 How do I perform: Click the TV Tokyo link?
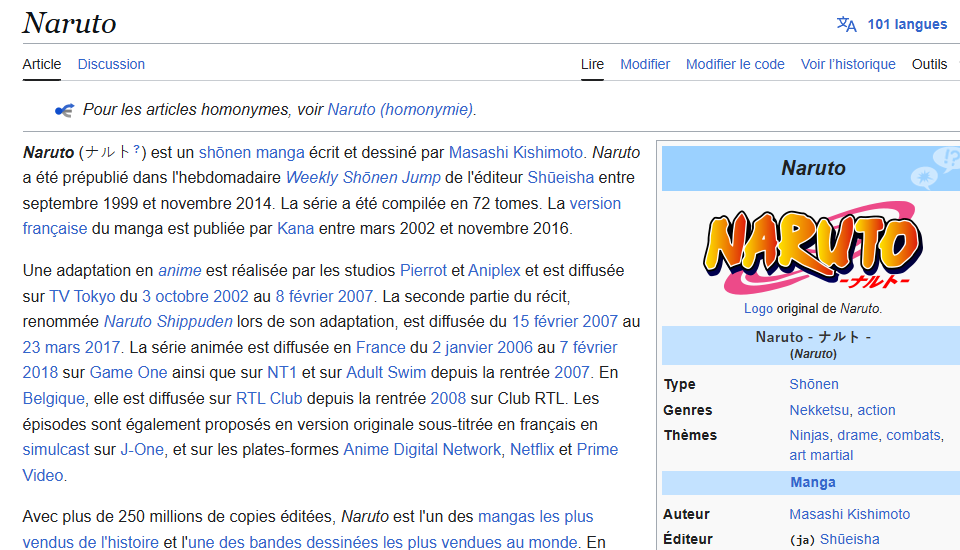click(x=82, y=296)
